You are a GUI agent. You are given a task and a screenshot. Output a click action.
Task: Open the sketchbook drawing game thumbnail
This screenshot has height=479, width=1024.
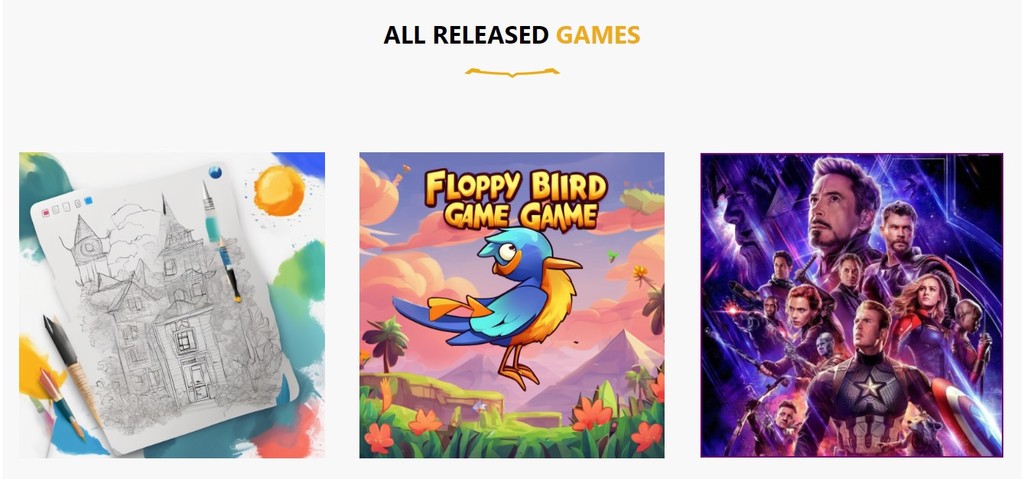tap(172, 305)
